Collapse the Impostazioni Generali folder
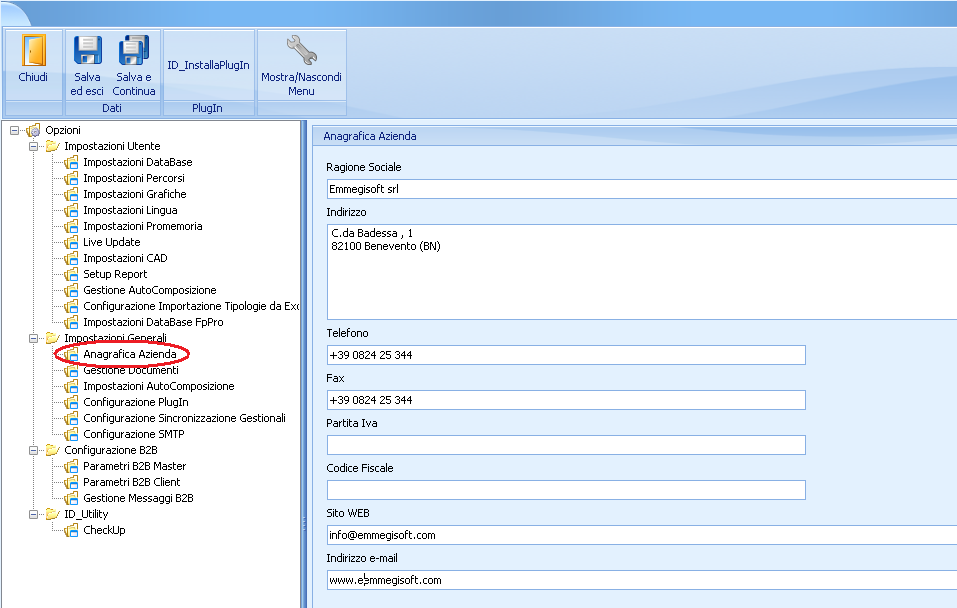Screen dimensions: 957x608 pyautogui.click(x=34, y=338)
